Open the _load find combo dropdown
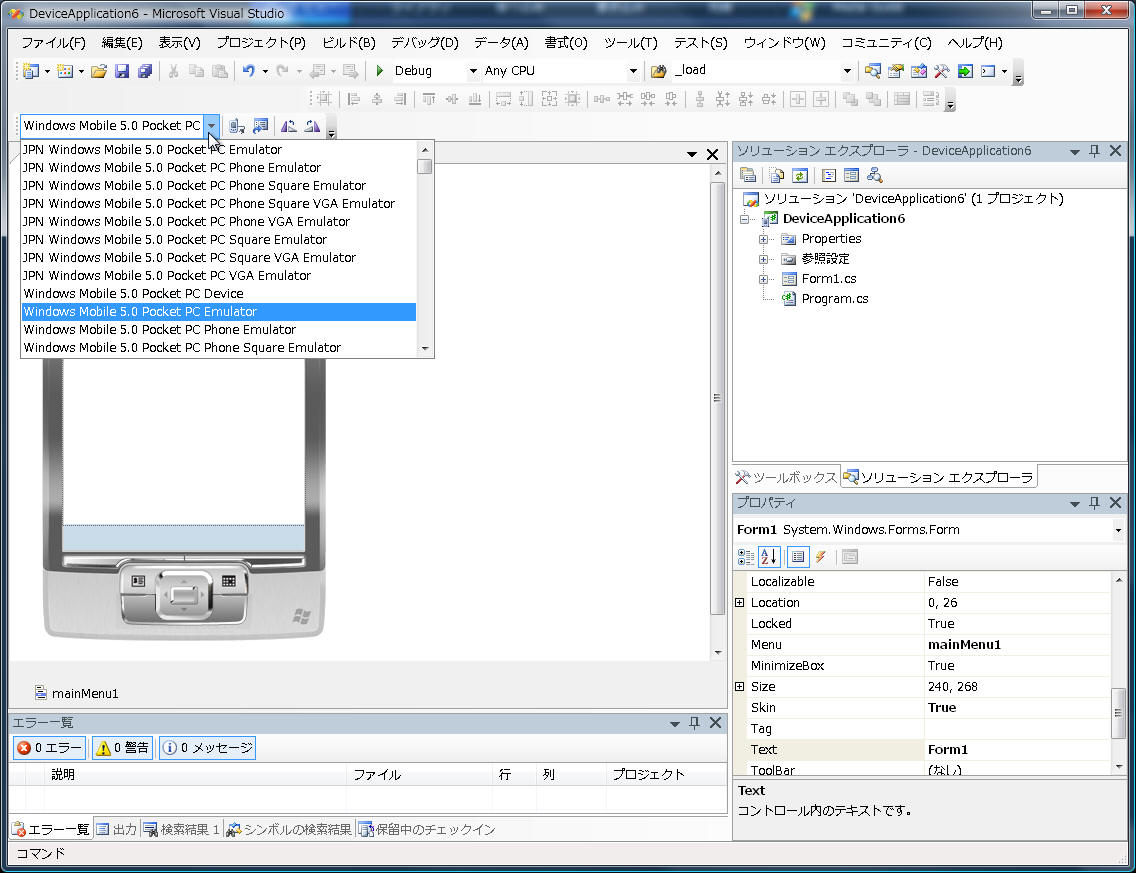1136x873 pixels. point(847,71)
